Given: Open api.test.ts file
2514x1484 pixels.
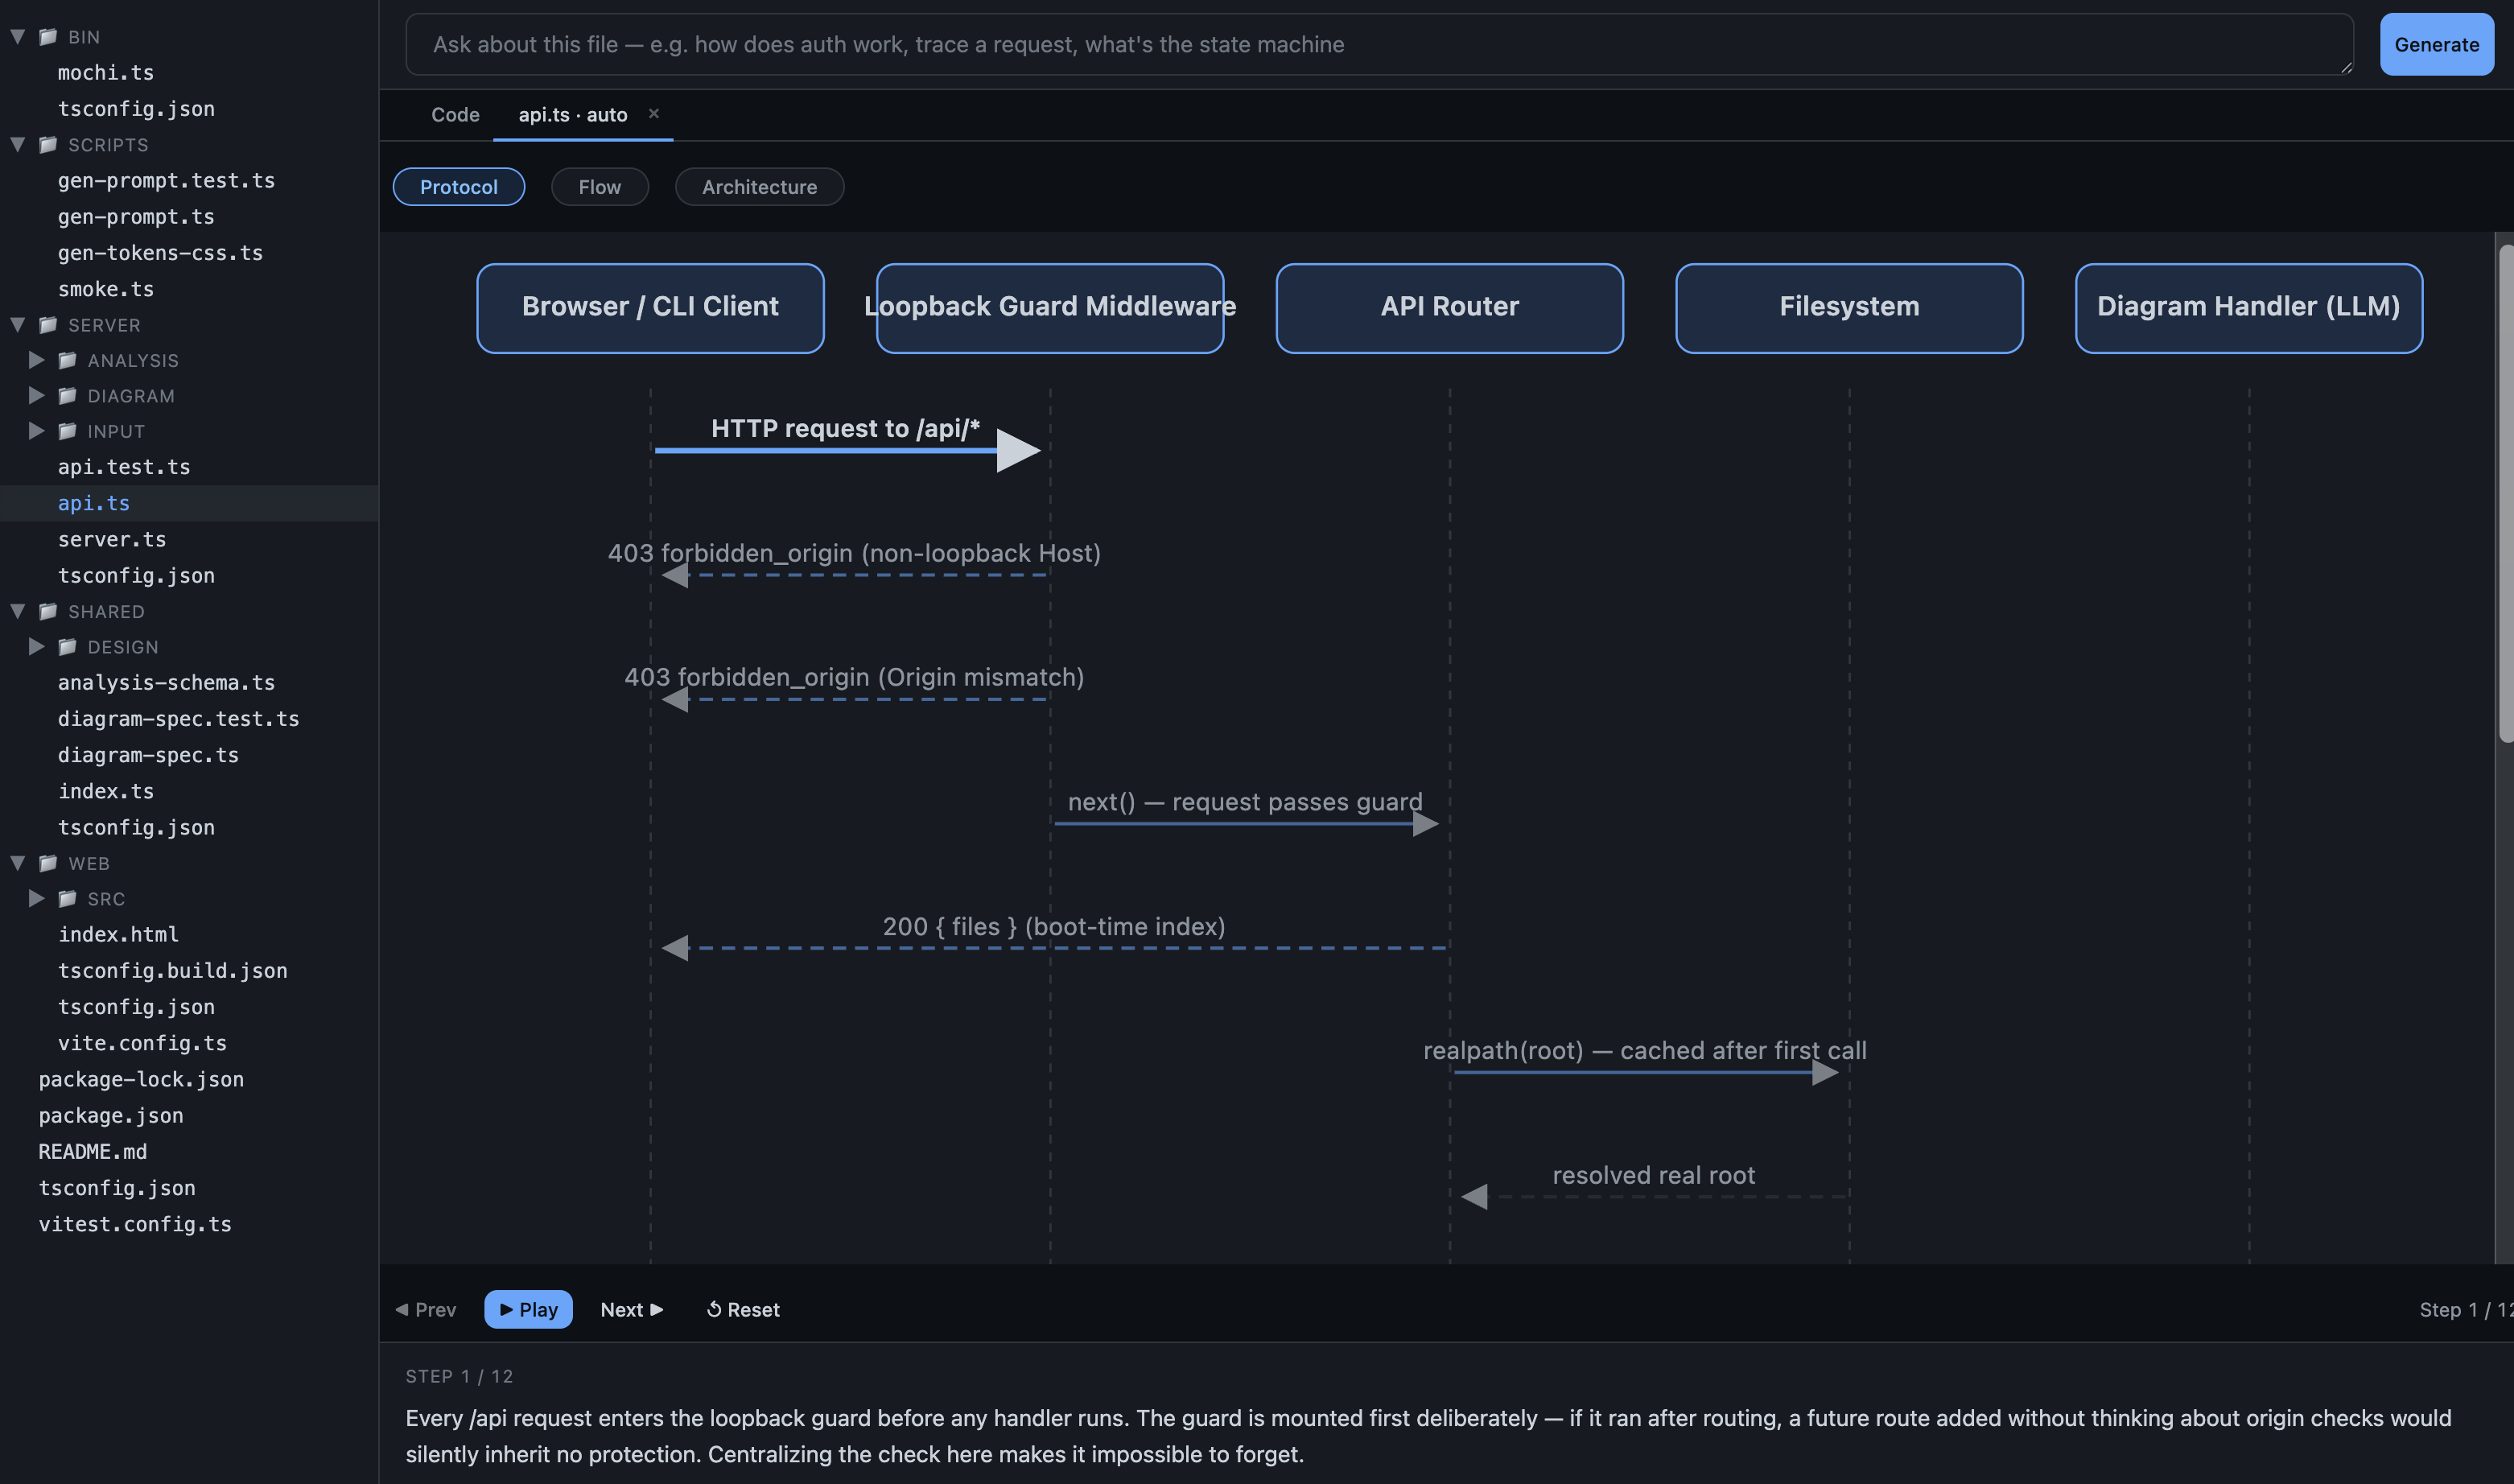Looking at the screenshot, I should click(x=124, y=466).
